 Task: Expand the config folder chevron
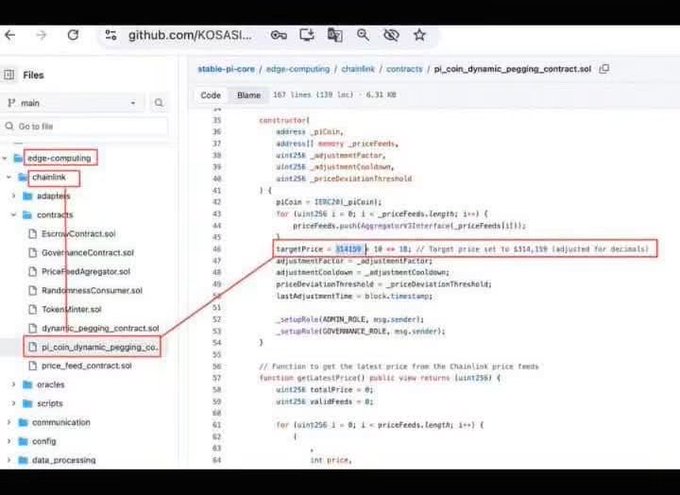click(9, 441)
